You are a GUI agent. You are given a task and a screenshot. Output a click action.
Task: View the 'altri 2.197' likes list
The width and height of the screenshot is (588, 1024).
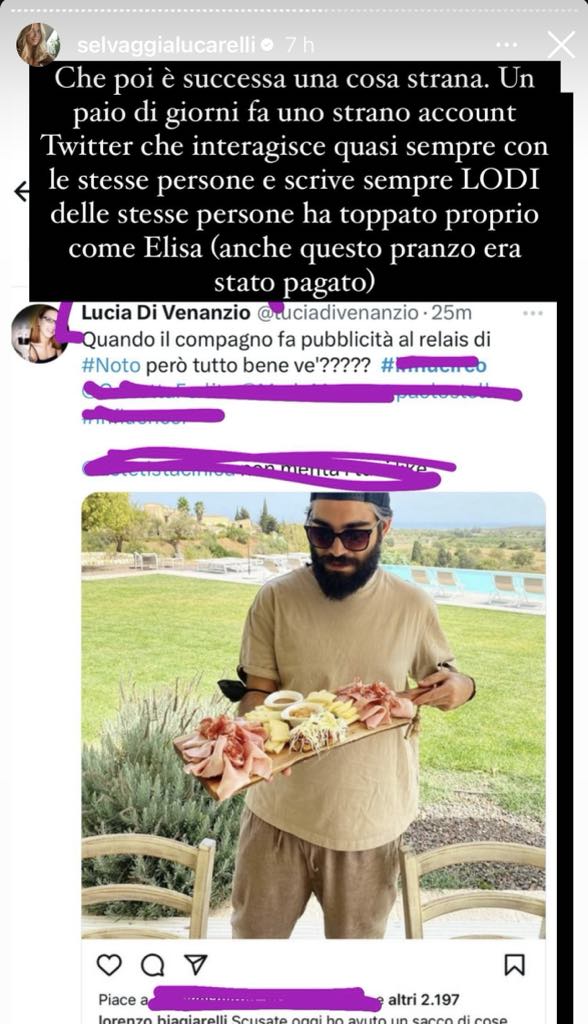(423, 999)
